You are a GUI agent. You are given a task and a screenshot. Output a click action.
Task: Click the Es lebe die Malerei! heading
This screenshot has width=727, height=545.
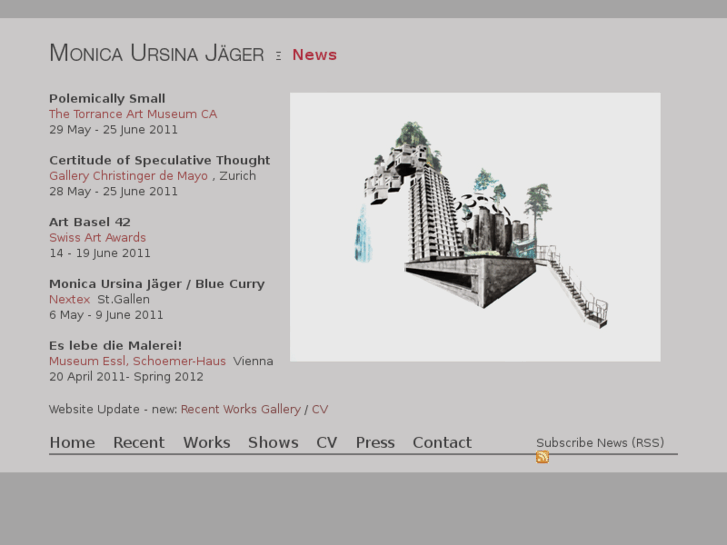tap(115, 346)
